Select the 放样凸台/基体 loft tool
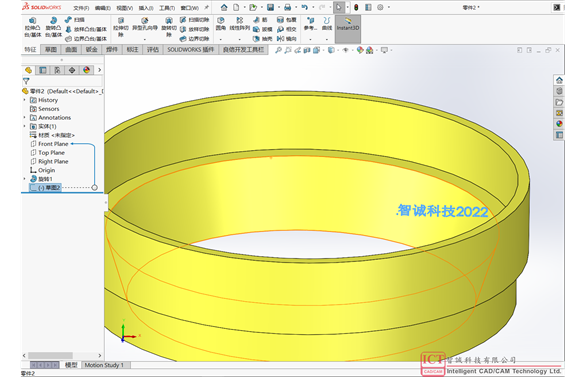This screenshot has width=584, height=377. pos(86,29)
